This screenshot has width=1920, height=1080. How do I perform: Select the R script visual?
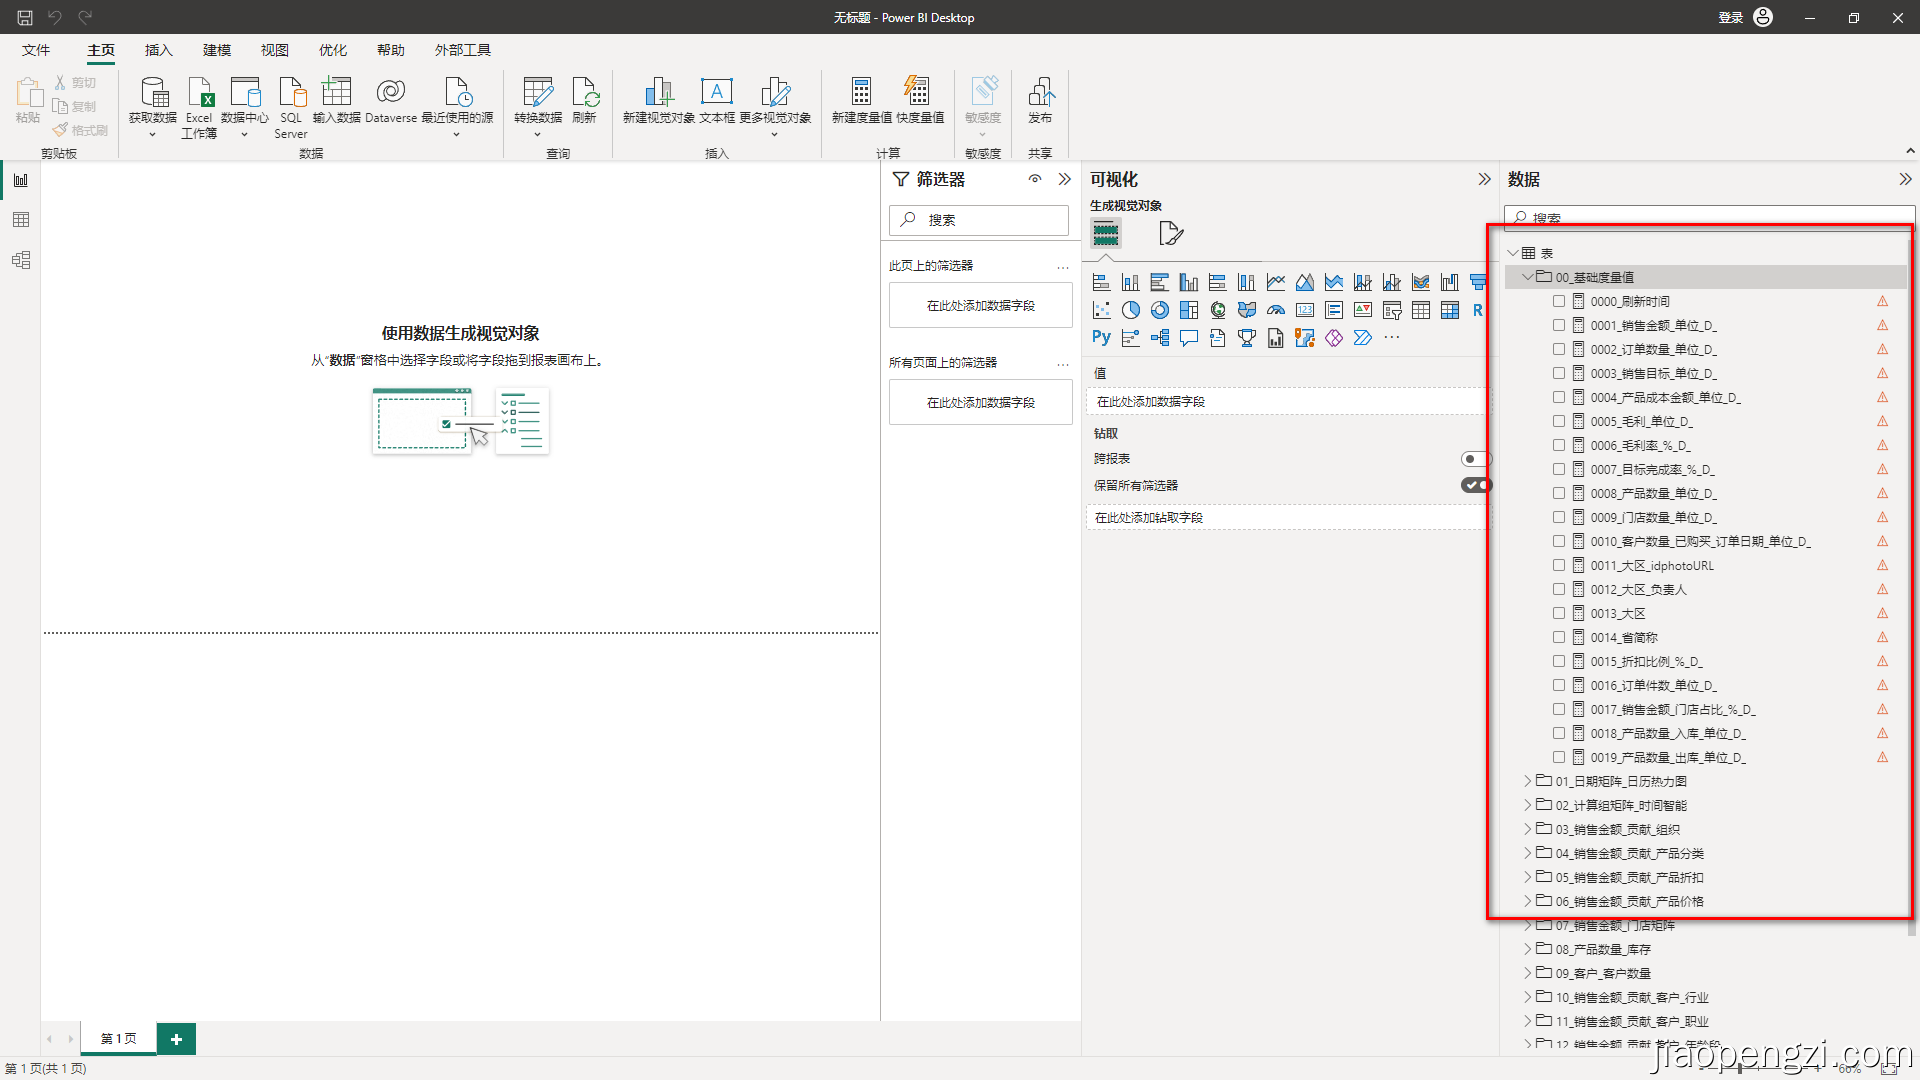click(1478, 310)
